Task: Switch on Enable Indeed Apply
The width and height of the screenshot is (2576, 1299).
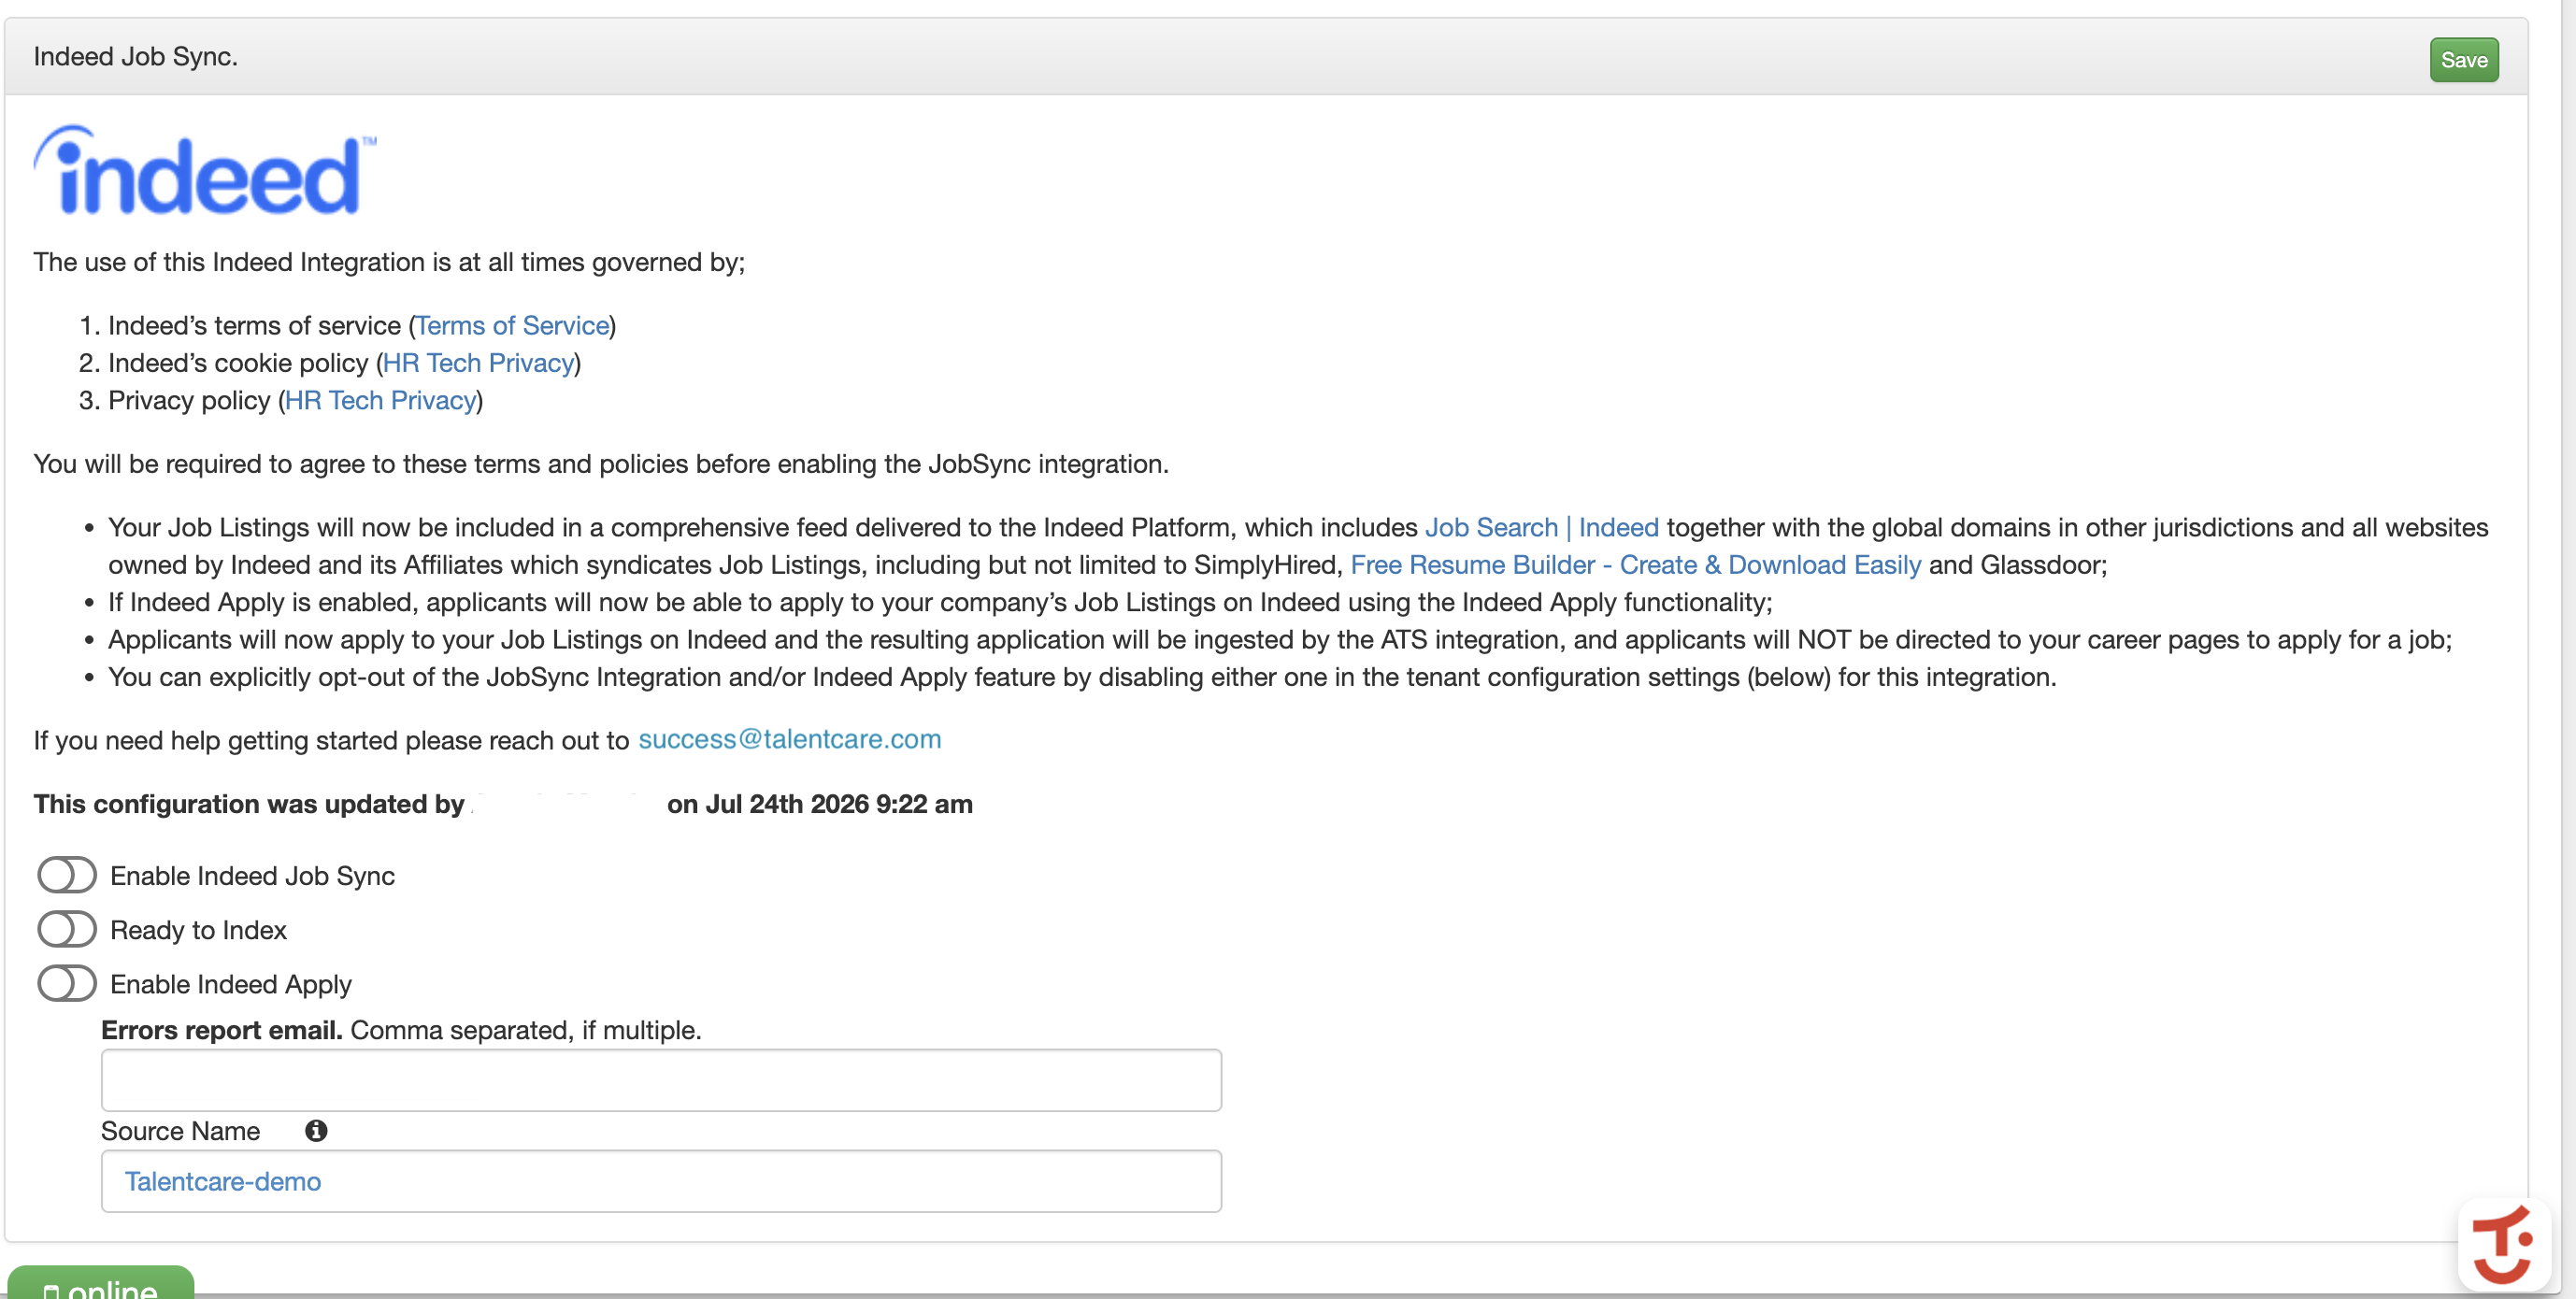Action: pyautogui.click(x=67, y=983)
